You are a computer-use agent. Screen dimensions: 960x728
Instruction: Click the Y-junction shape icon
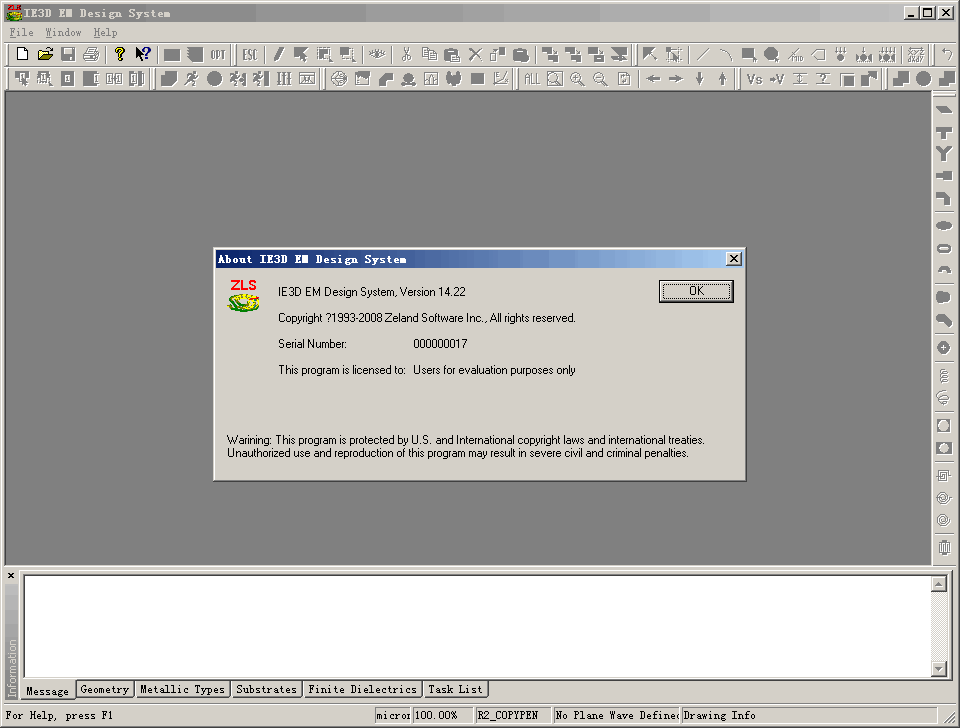tap(944, 154)
